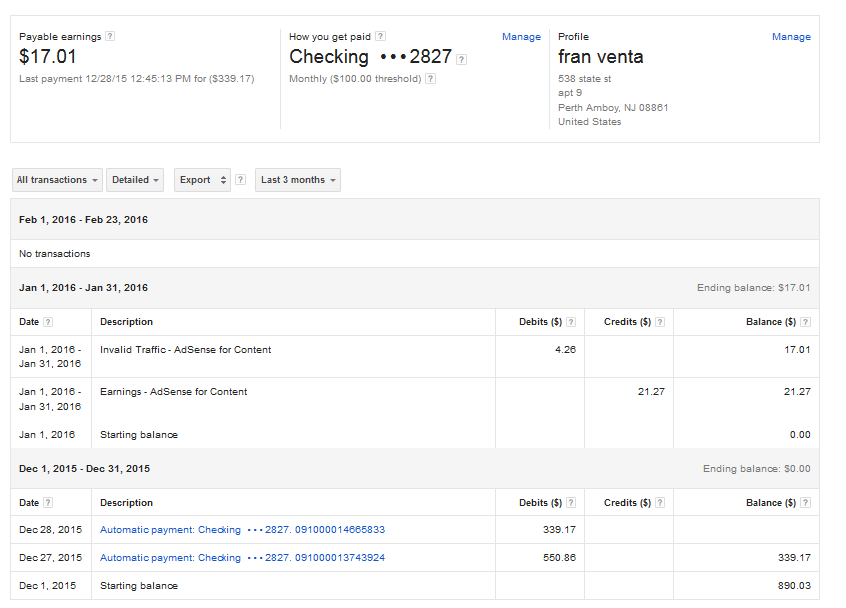The width and height of the screenshot is (846, 608).
Task: Click the 538 state st address line
Action: [x=584, y=79]
